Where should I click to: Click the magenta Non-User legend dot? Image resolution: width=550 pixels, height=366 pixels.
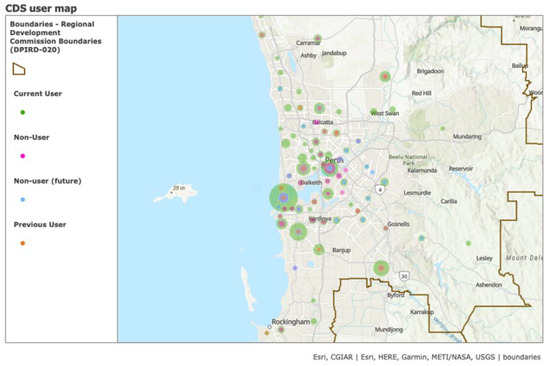click(23, 156)
